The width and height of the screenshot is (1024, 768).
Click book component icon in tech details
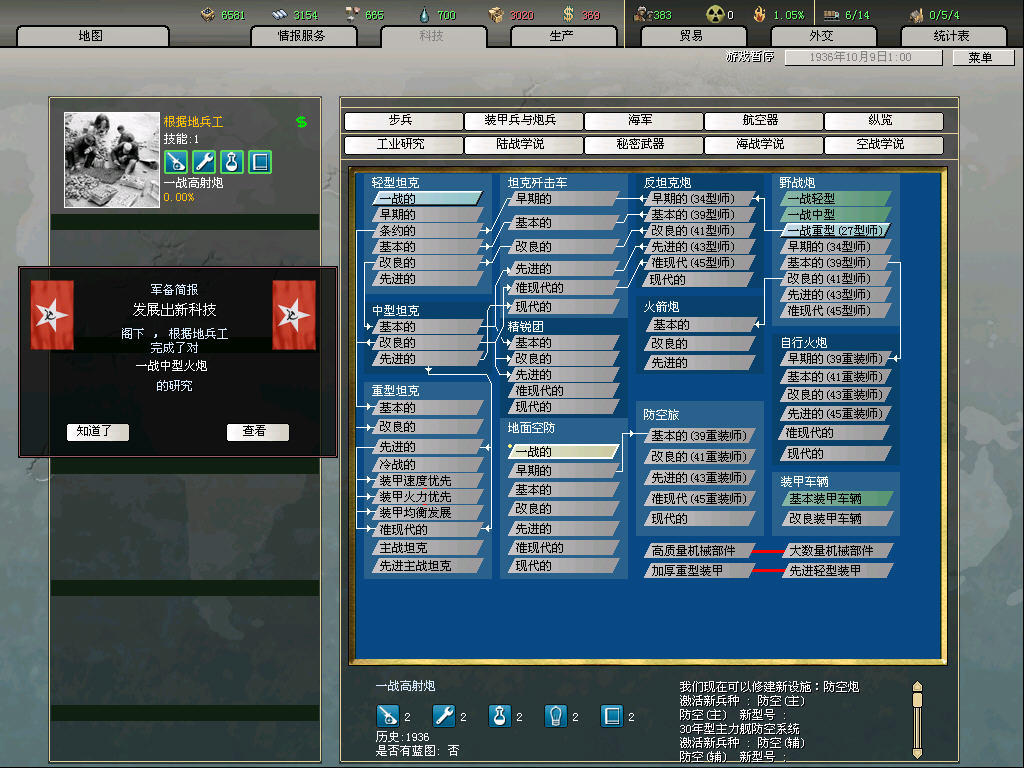click(612, 716)
